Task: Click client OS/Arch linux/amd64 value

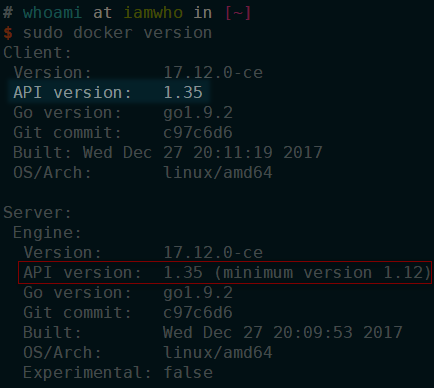Action: [x=218, y=173]
